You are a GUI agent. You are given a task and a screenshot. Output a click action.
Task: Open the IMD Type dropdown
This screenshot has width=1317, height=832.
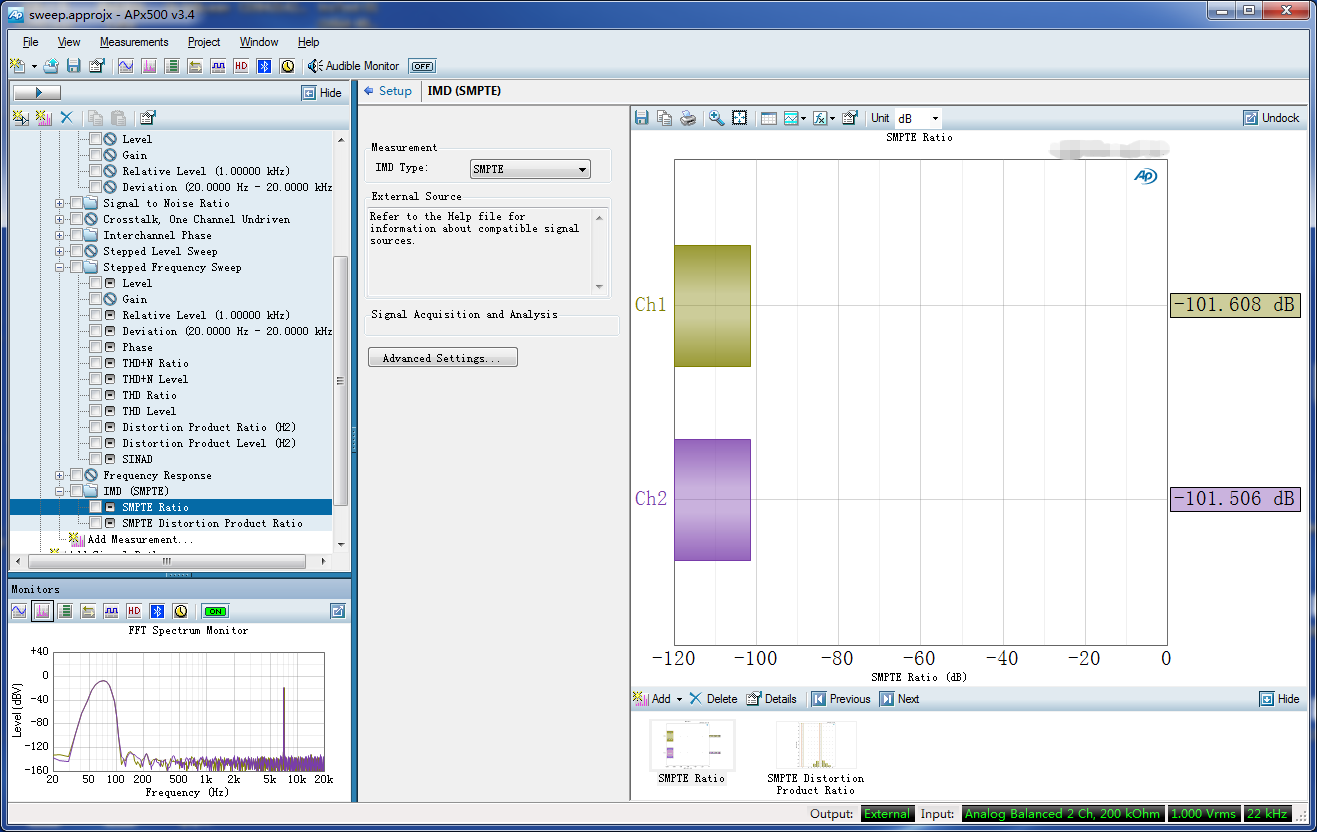pyautogui.click(x=530, y=169)
